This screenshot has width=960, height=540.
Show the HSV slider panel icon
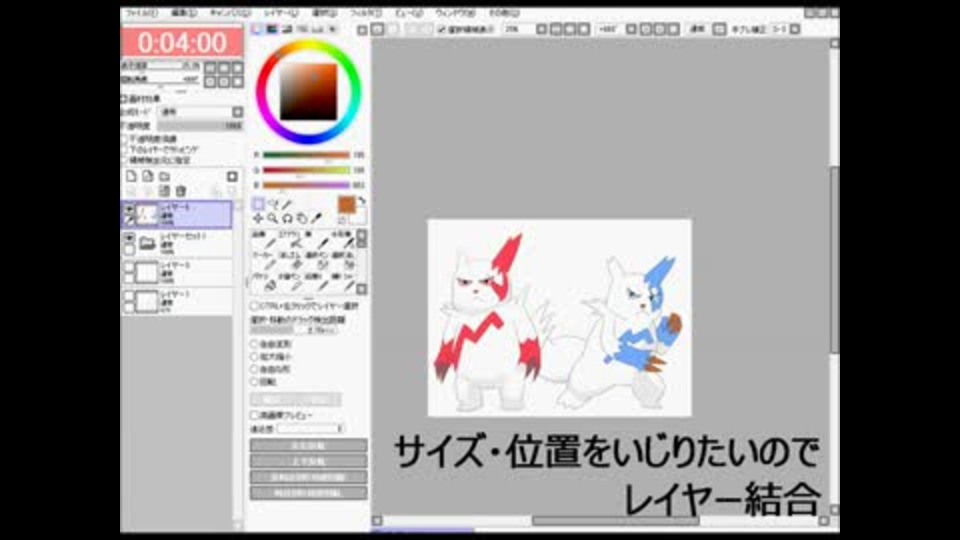287,29
